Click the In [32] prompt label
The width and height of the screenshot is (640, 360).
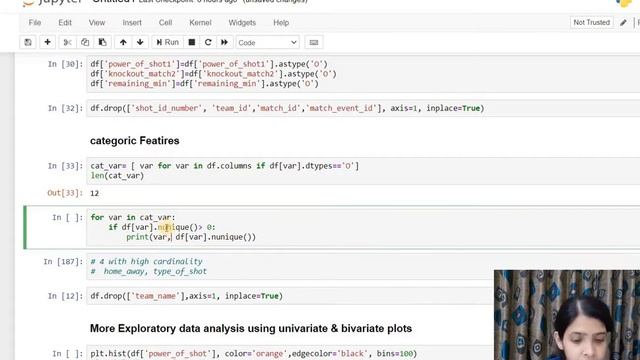[x=65, y=108]
